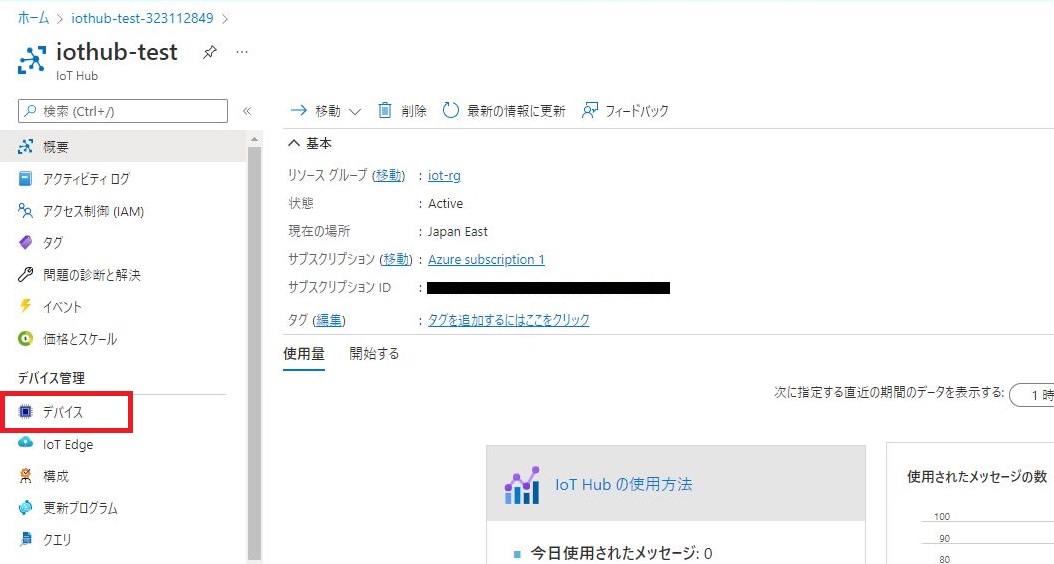Screen dimensions: 1054x564
Task: Switch to the 使用量 tab
Action: (304, 354)
